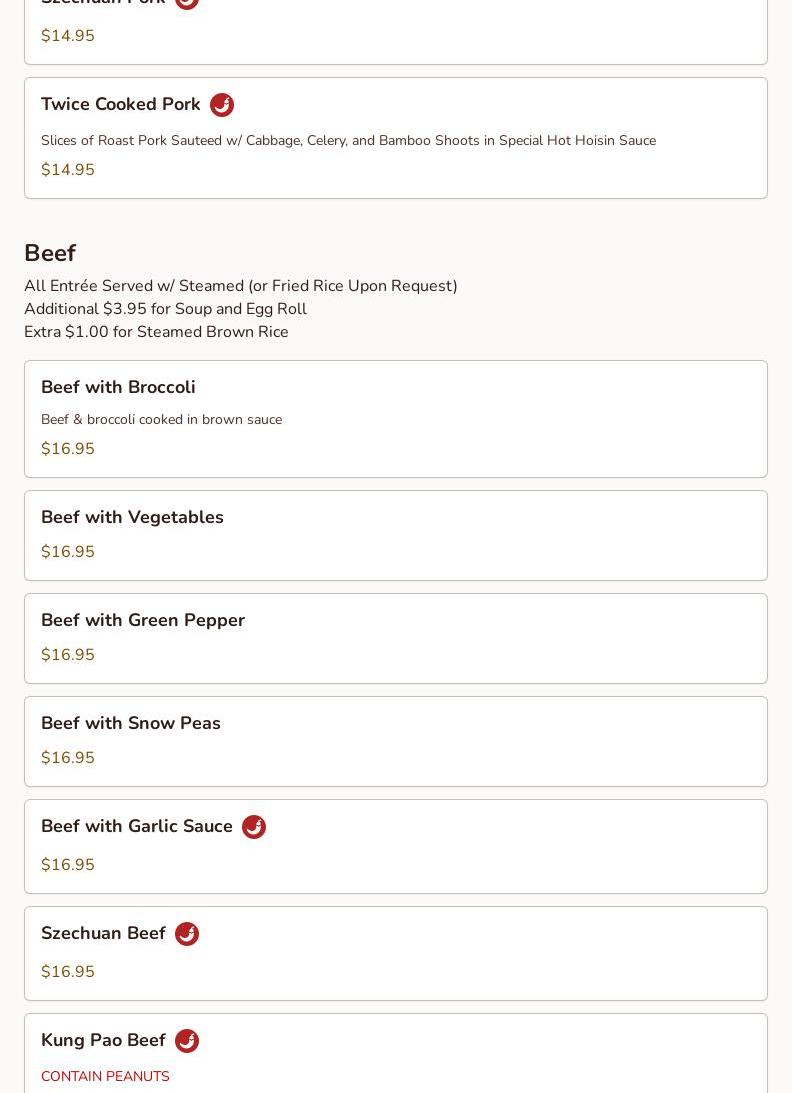Click spicy icon on partially visible Szechuan Pork
The height and width of the screenshot is (1093, 792).
(187, 3)
